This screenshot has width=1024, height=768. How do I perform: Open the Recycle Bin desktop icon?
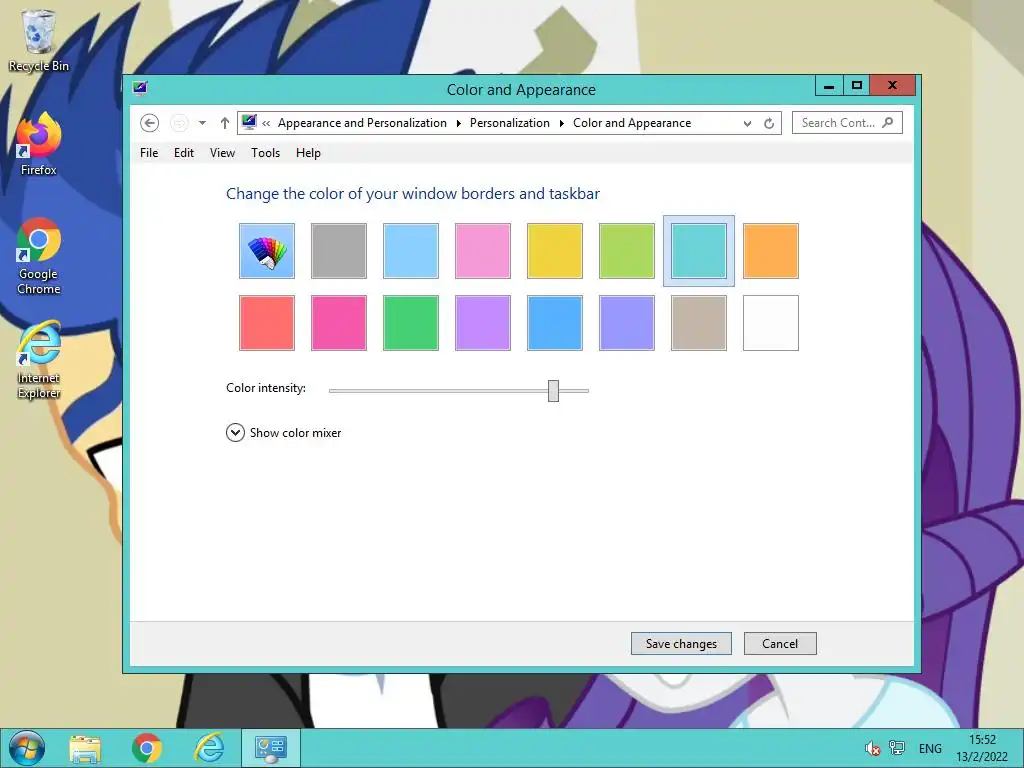click(x=39, y=40)
